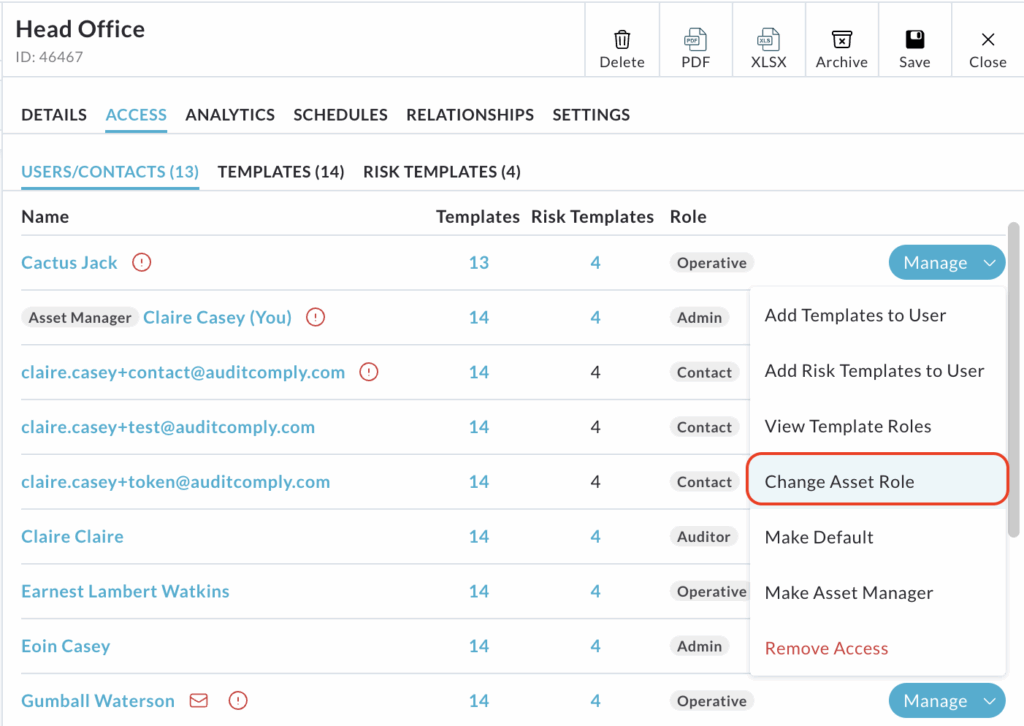Open the Risk Templates (4) sub-tab
The width and height of the screenshot is (1024, 726).
coord(441,172)
